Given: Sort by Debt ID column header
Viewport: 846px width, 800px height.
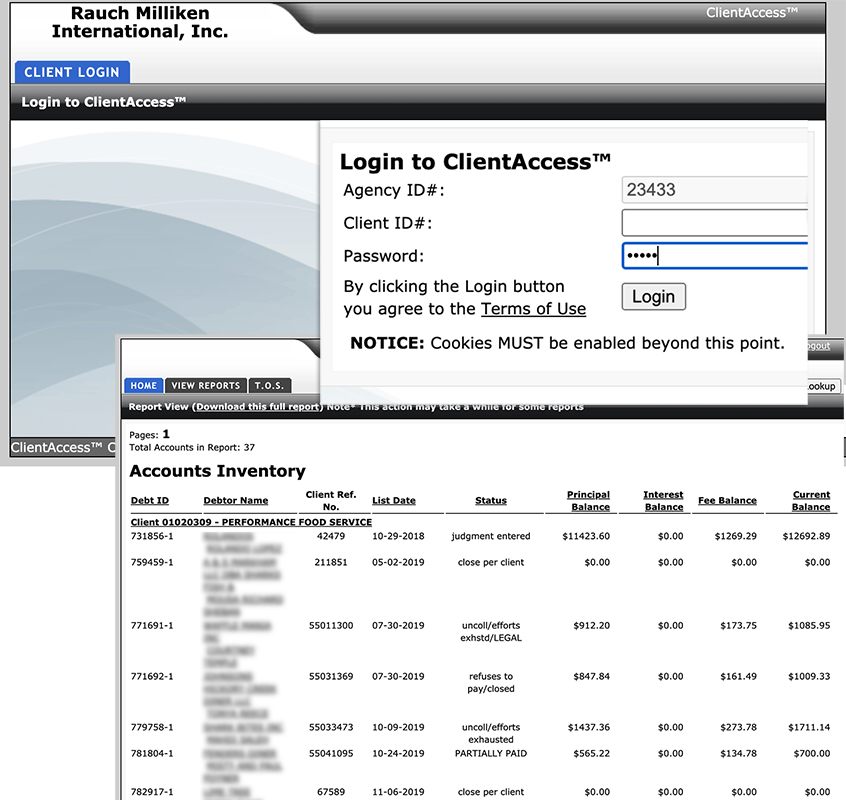Looking at the screenshot, I should pos(150,501).
